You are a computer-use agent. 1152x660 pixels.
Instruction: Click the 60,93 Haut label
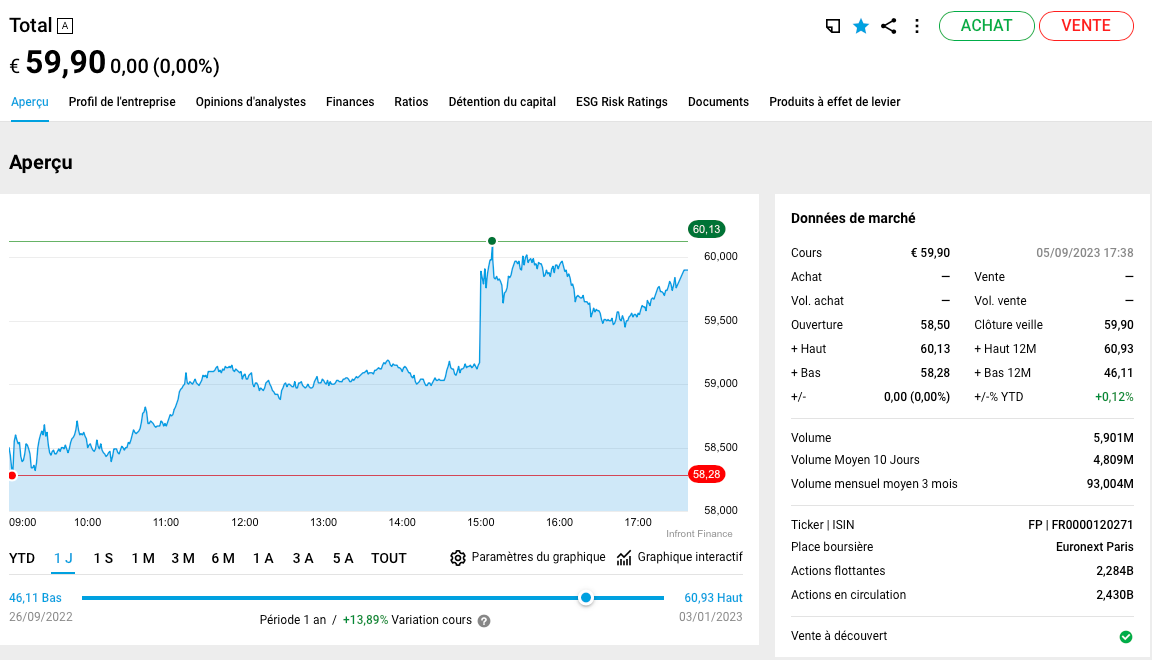(713, 598)
